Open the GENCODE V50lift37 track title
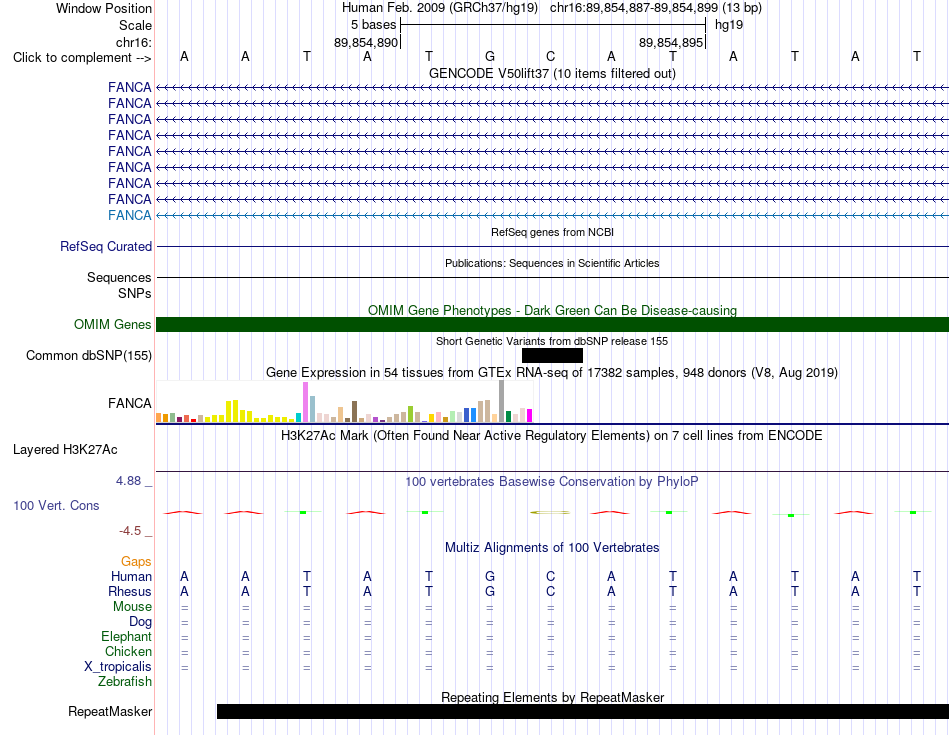This screenshot has height=735, width=950. pos(552,73)
